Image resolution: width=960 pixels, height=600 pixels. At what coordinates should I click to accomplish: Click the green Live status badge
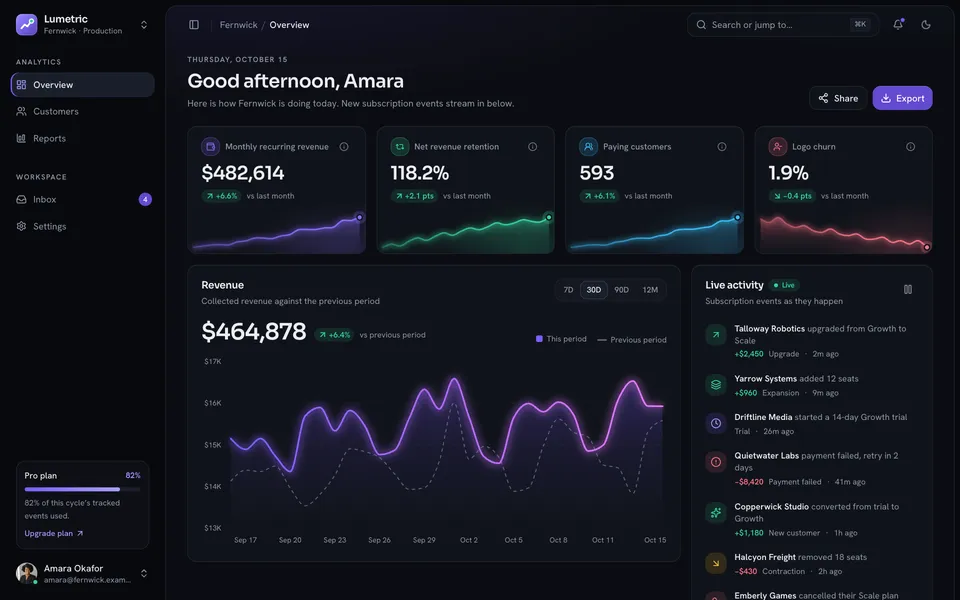pos(784,285)
